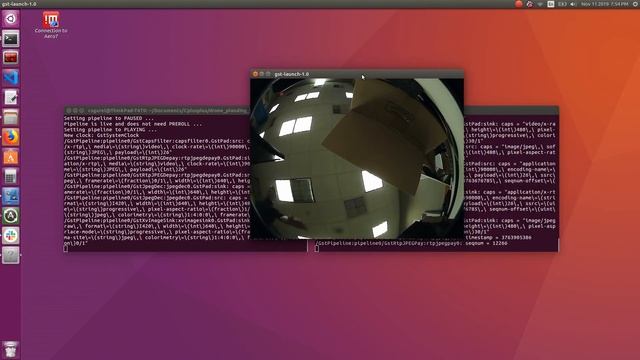Open the battery status indicator
This screenshot has height=360, width=640.
click(562, 4)
